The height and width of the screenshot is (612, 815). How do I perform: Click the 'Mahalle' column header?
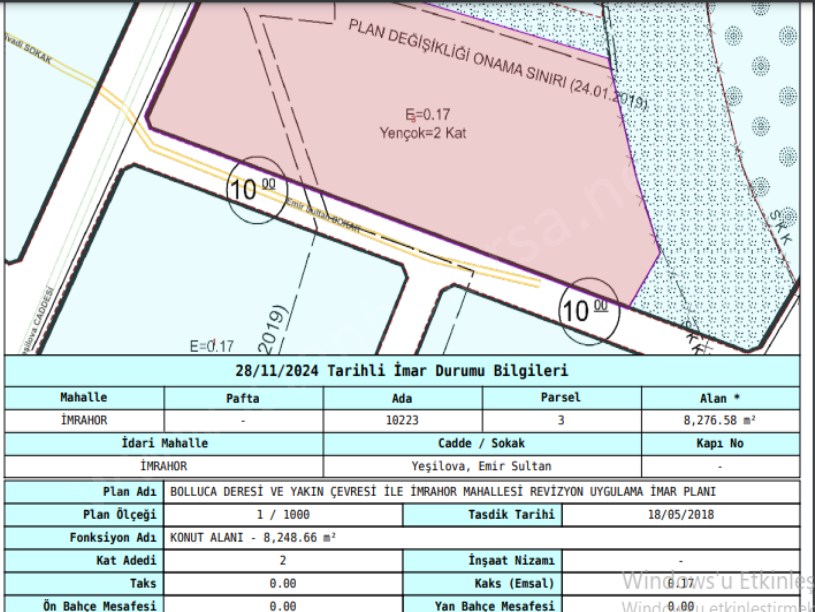[84, 397]
